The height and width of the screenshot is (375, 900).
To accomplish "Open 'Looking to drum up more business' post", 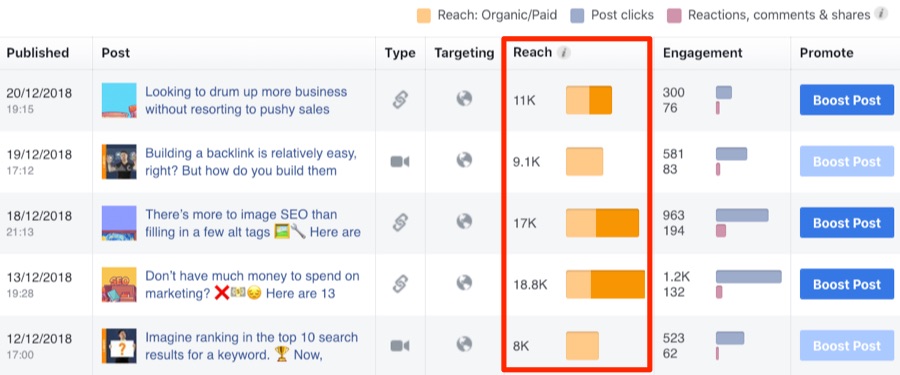I will click(x=246, y=100).
